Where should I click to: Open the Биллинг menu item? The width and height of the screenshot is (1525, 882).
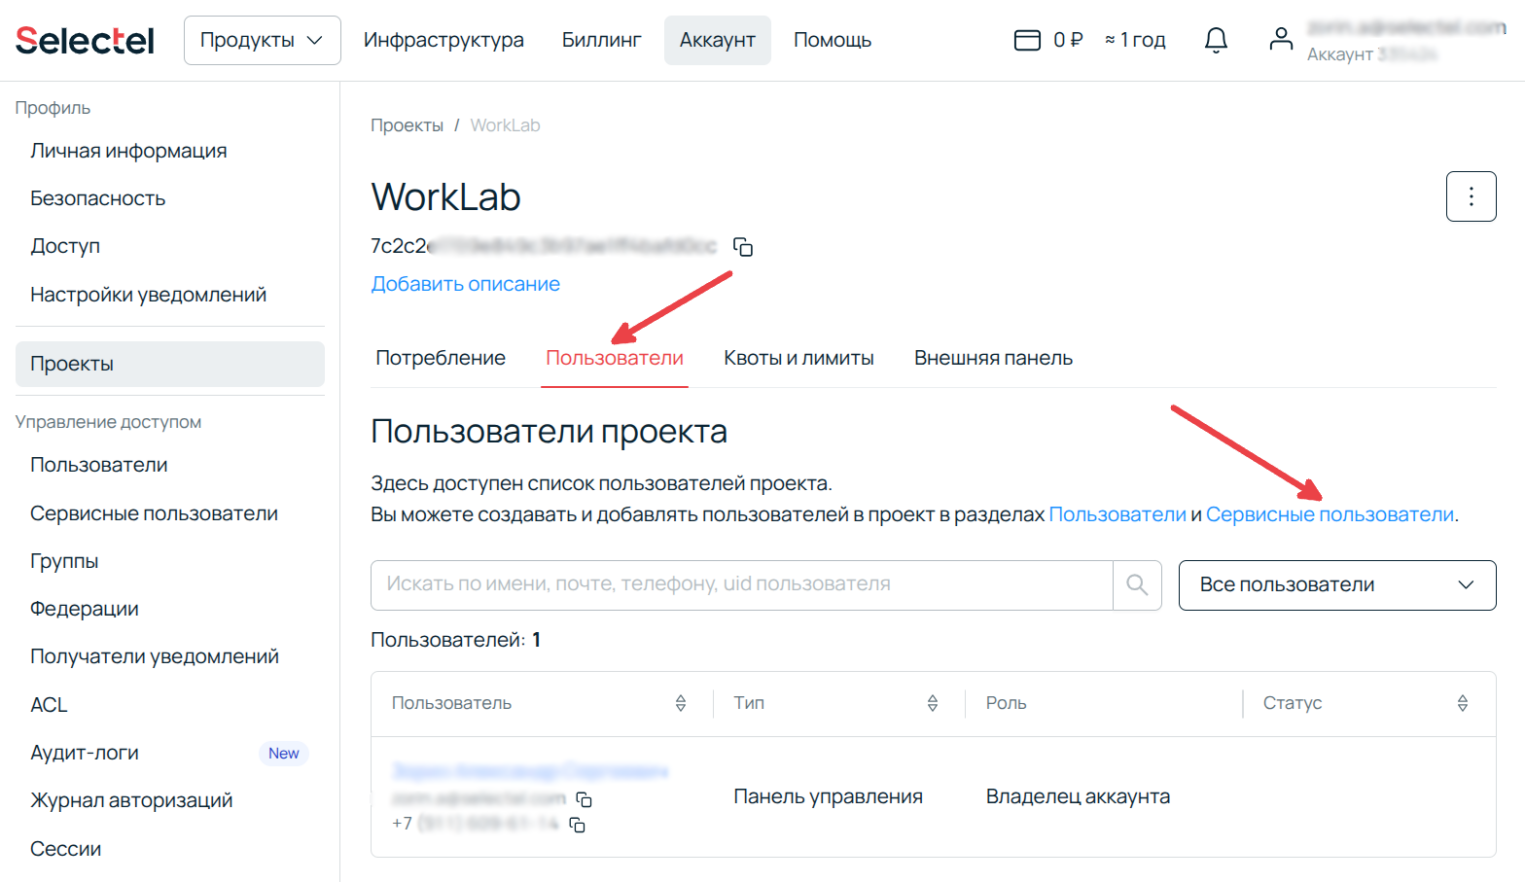pyautogui.click(x=601, y=40)
